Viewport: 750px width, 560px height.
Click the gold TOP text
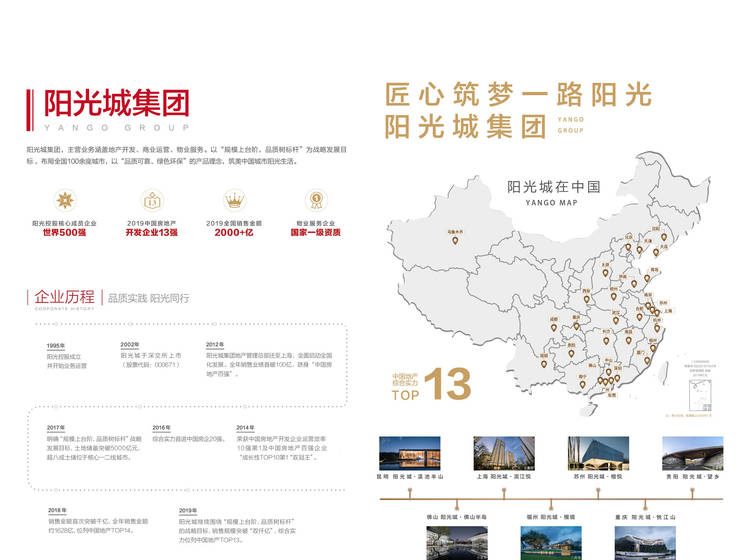405,395
